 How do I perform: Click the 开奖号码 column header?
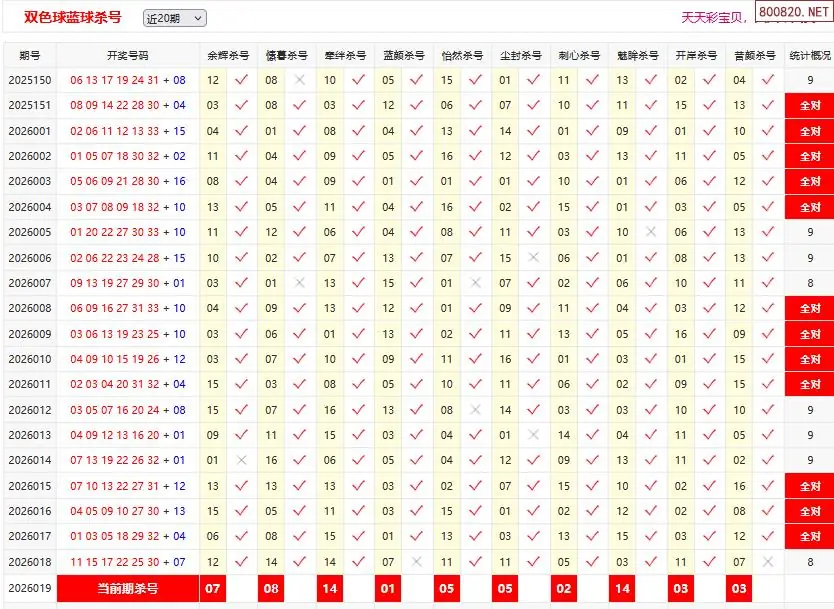pyautogui.click(x=127, y=56)
